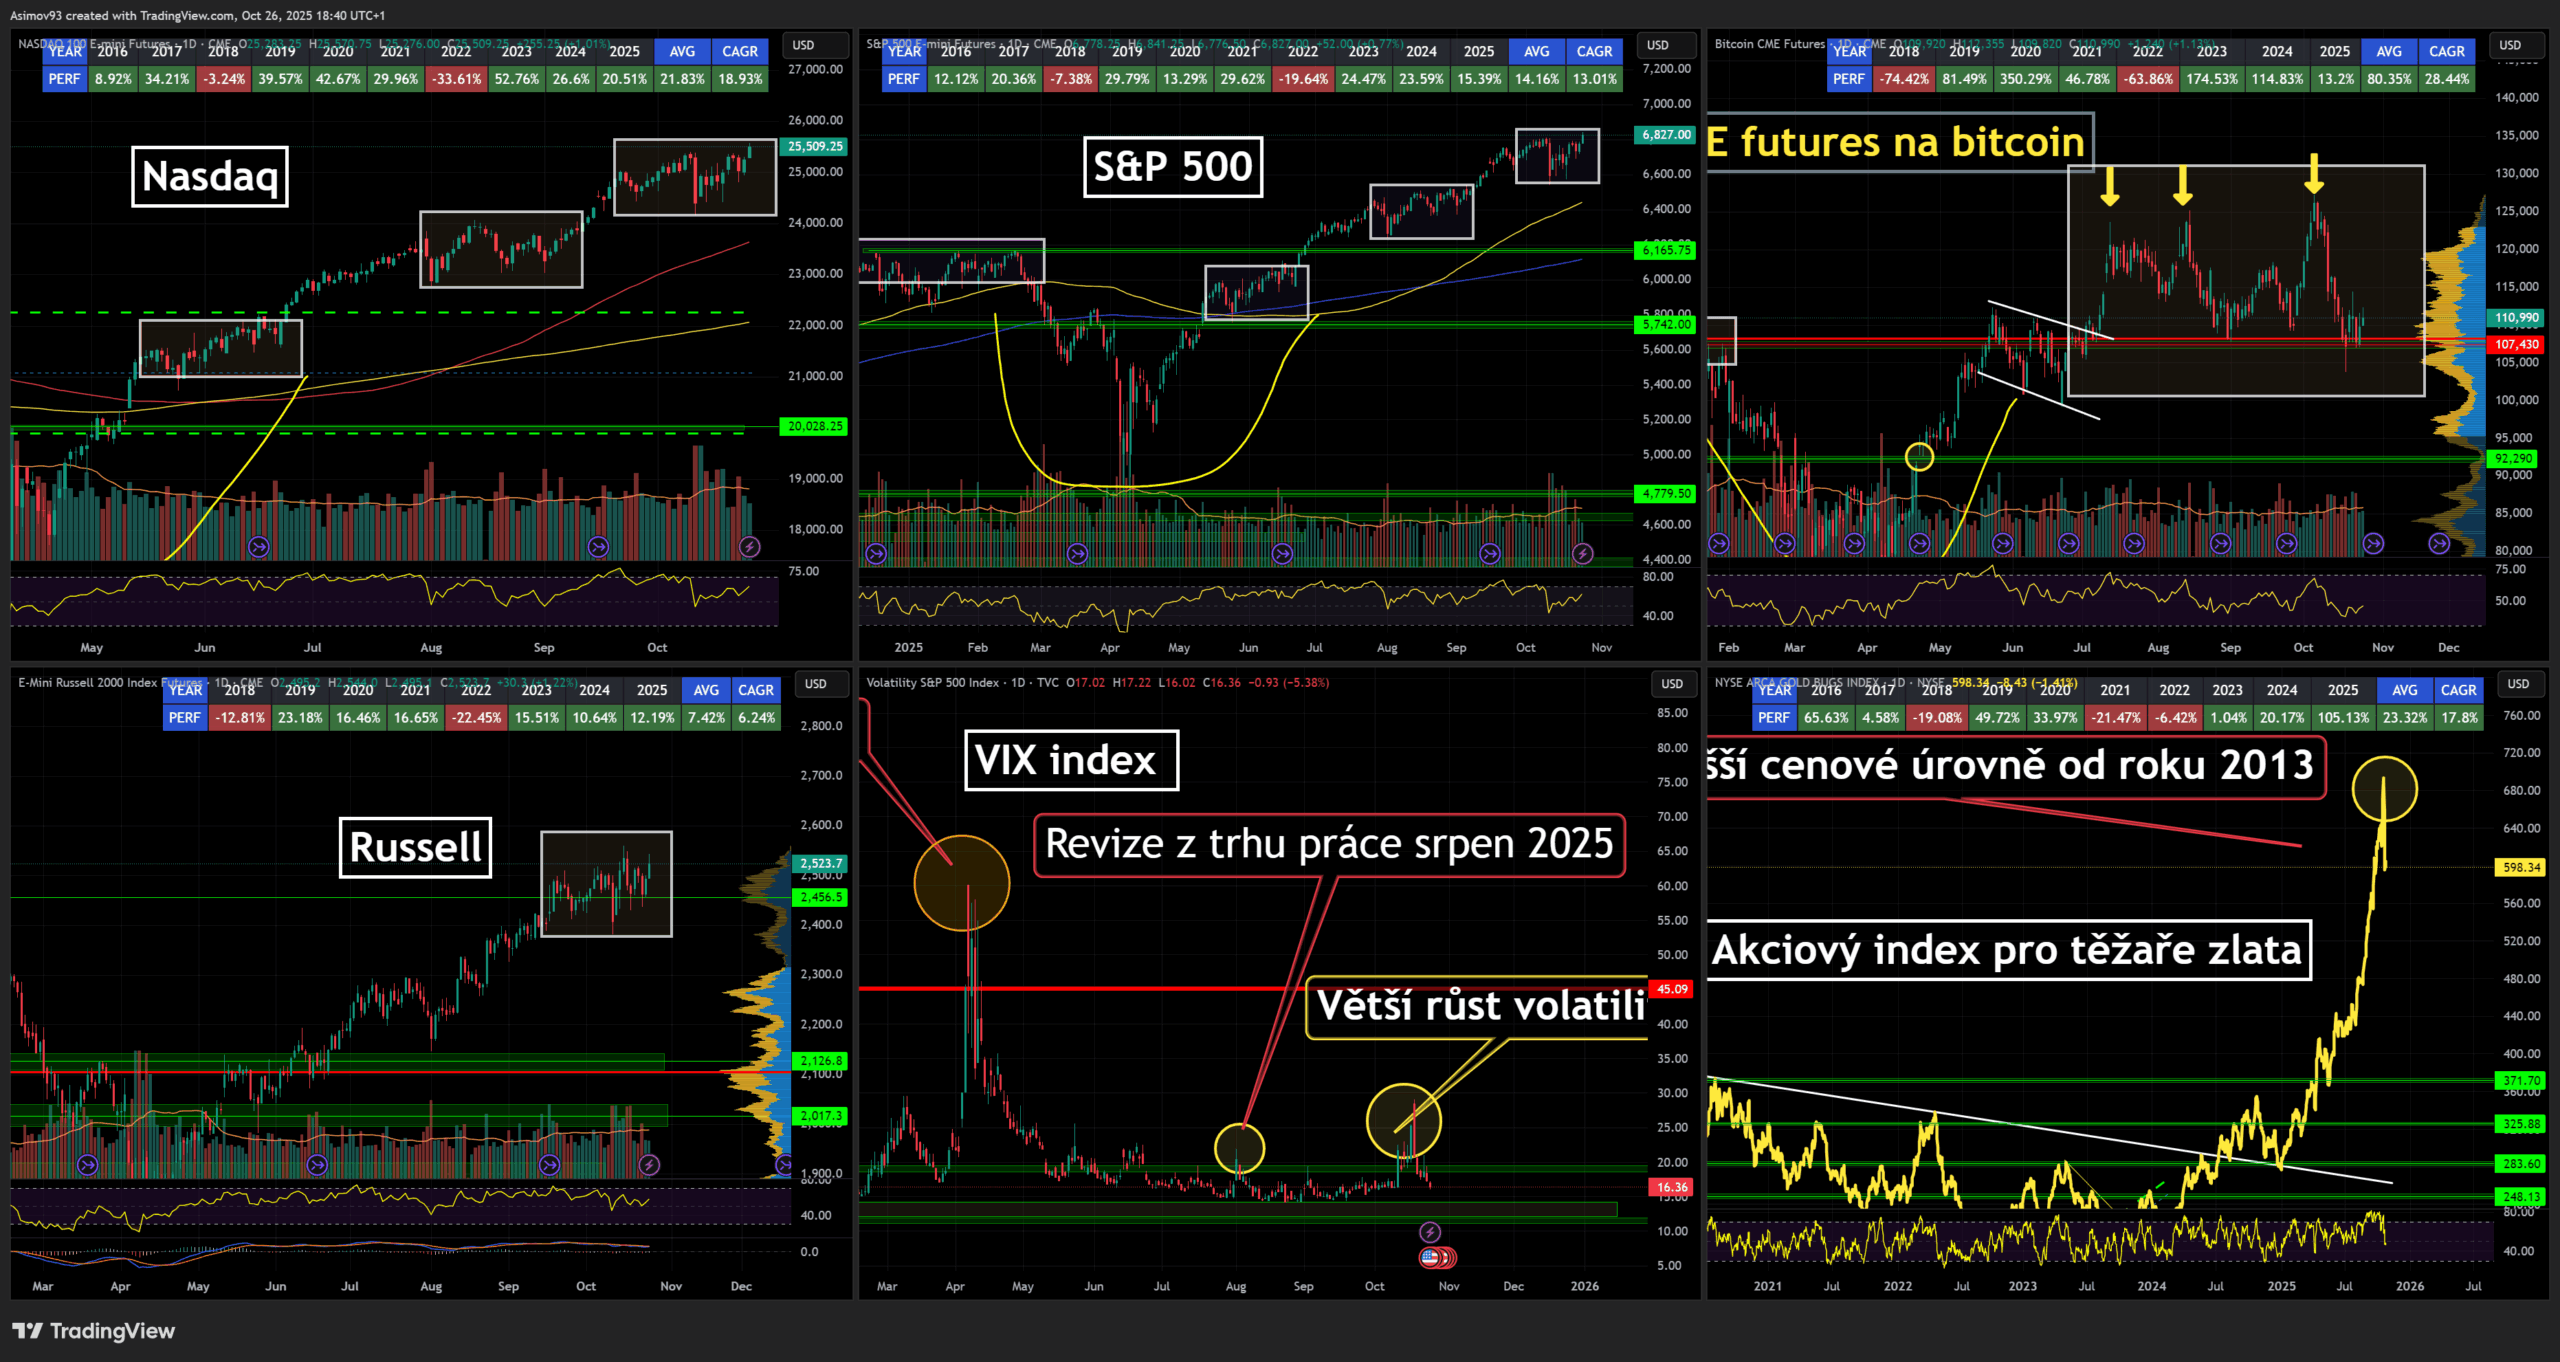The width and height of the screenshot is (2560, 1362).
Task: Open the S&P 500 rollover icon above 2025 label
Action: click(x=876, y=553)
